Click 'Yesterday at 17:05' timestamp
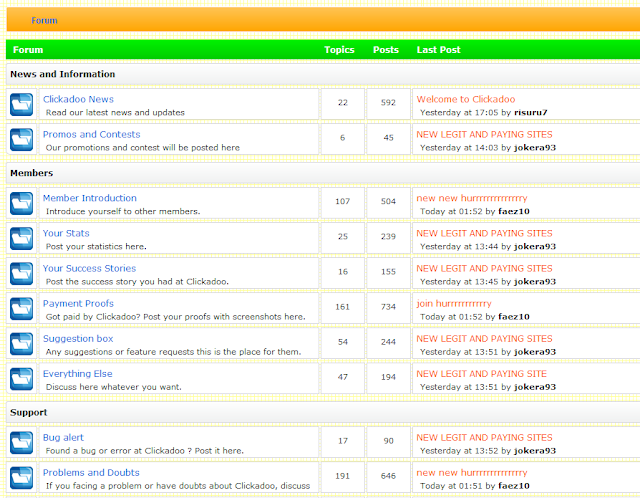 point(459,113)
